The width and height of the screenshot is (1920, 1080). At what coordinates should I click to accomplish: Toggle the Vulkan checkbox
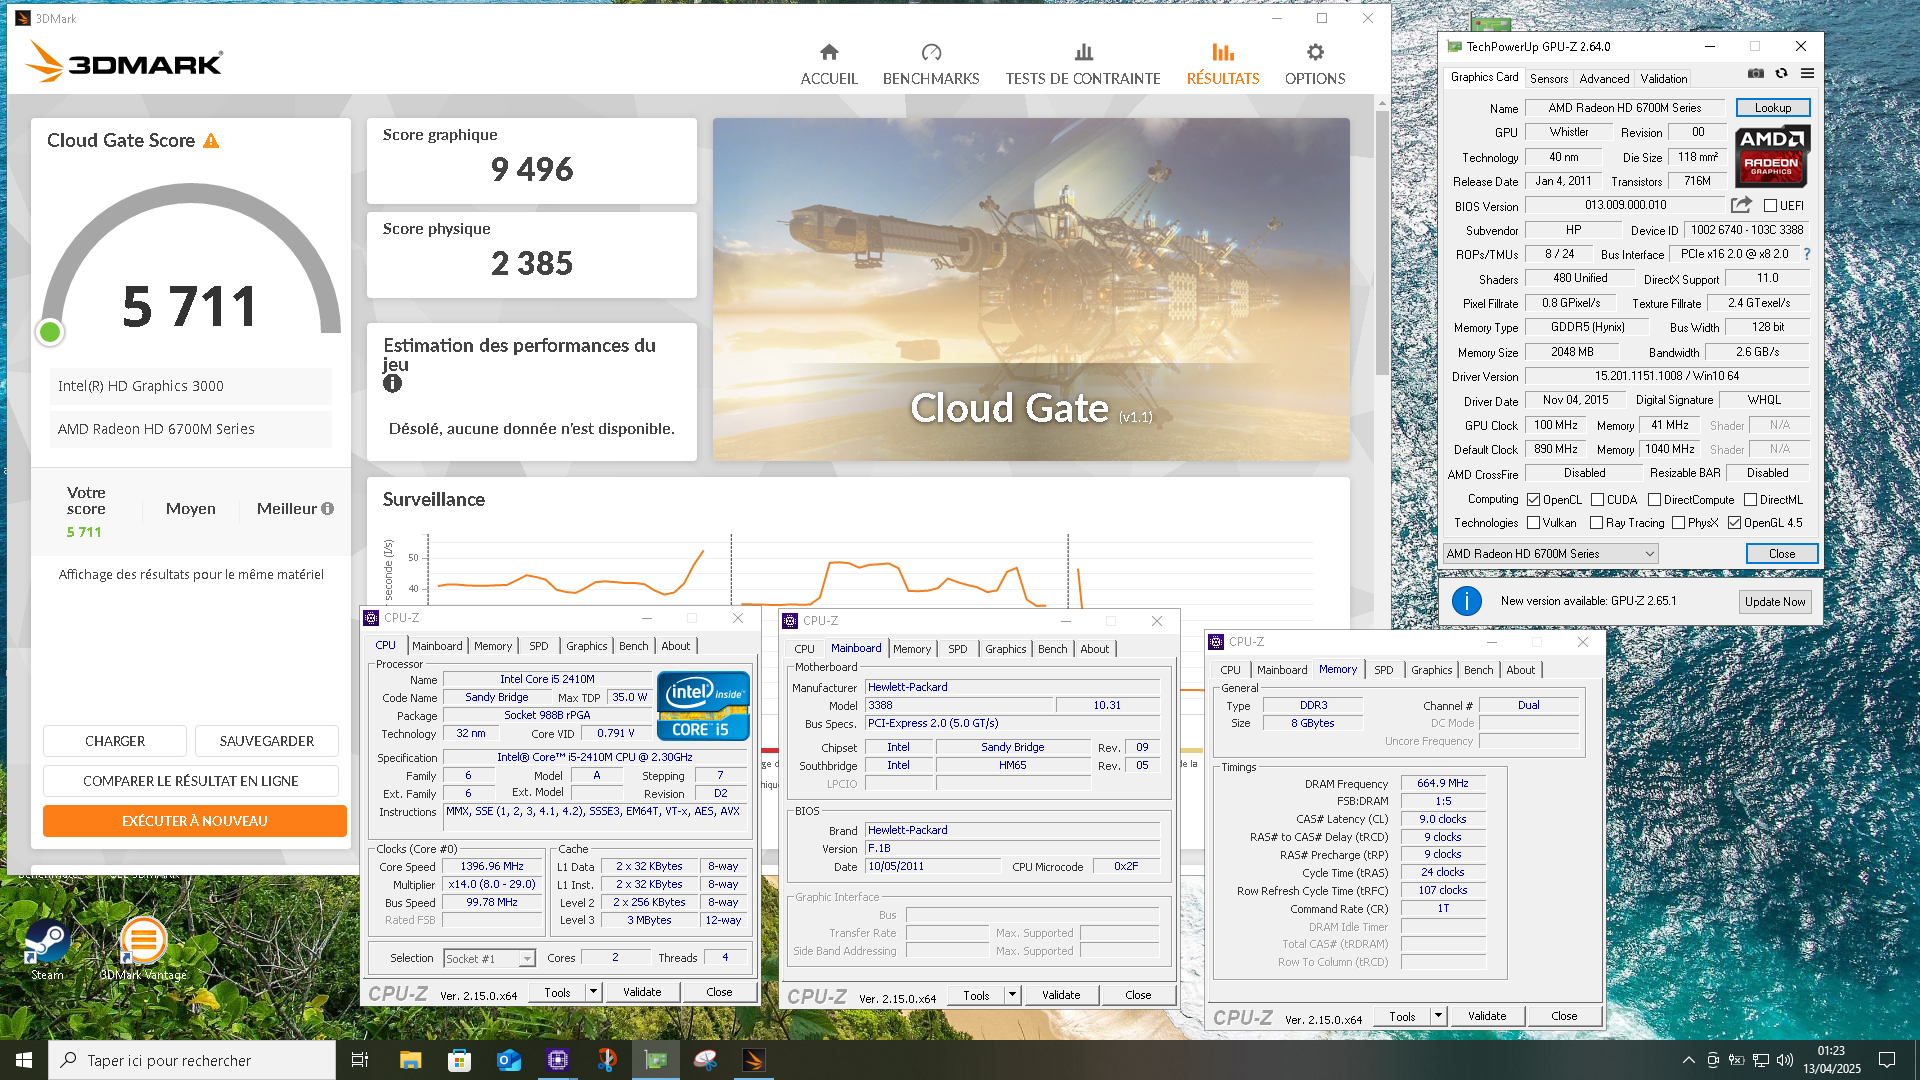point(1533,523)
